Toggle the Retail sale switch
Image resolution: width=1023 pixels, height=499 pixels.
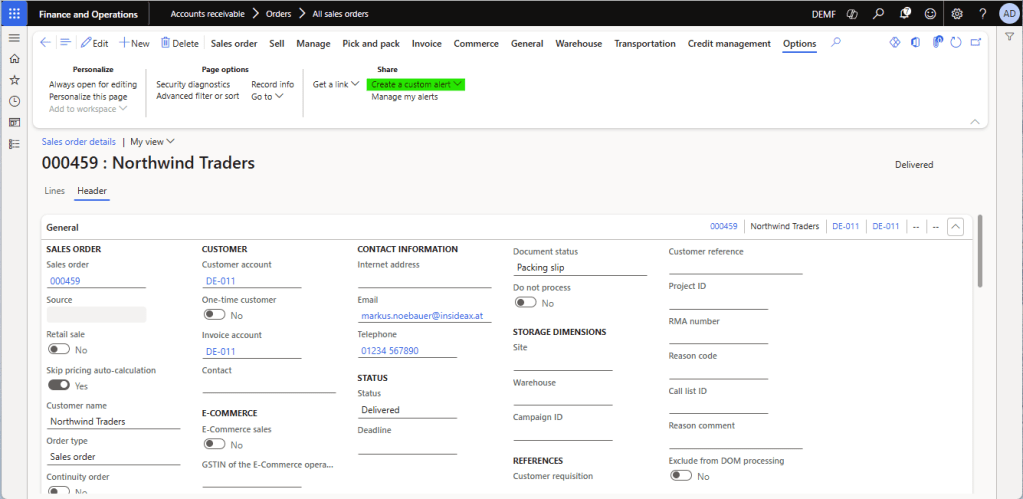(x=58, y=350)
